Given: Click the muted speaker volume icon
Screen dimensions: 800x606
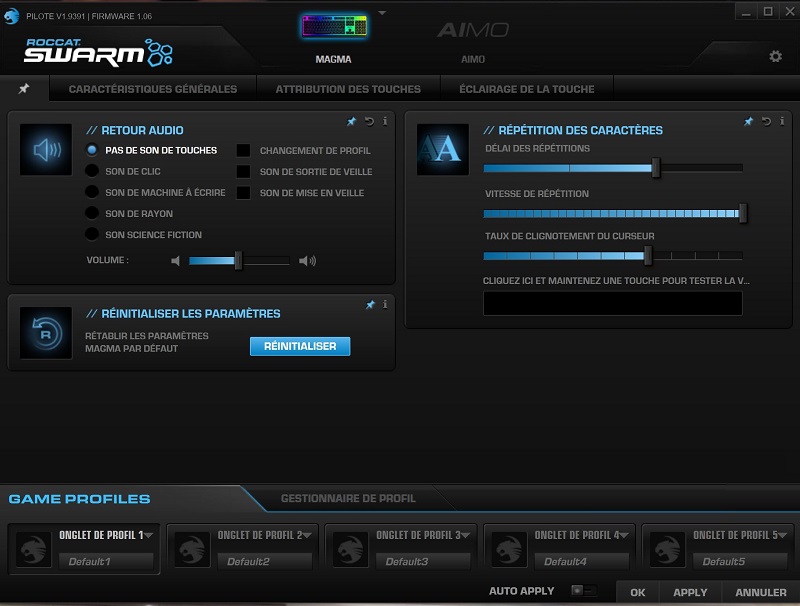Looking at the screenshot, I should (x=176, y=261).
